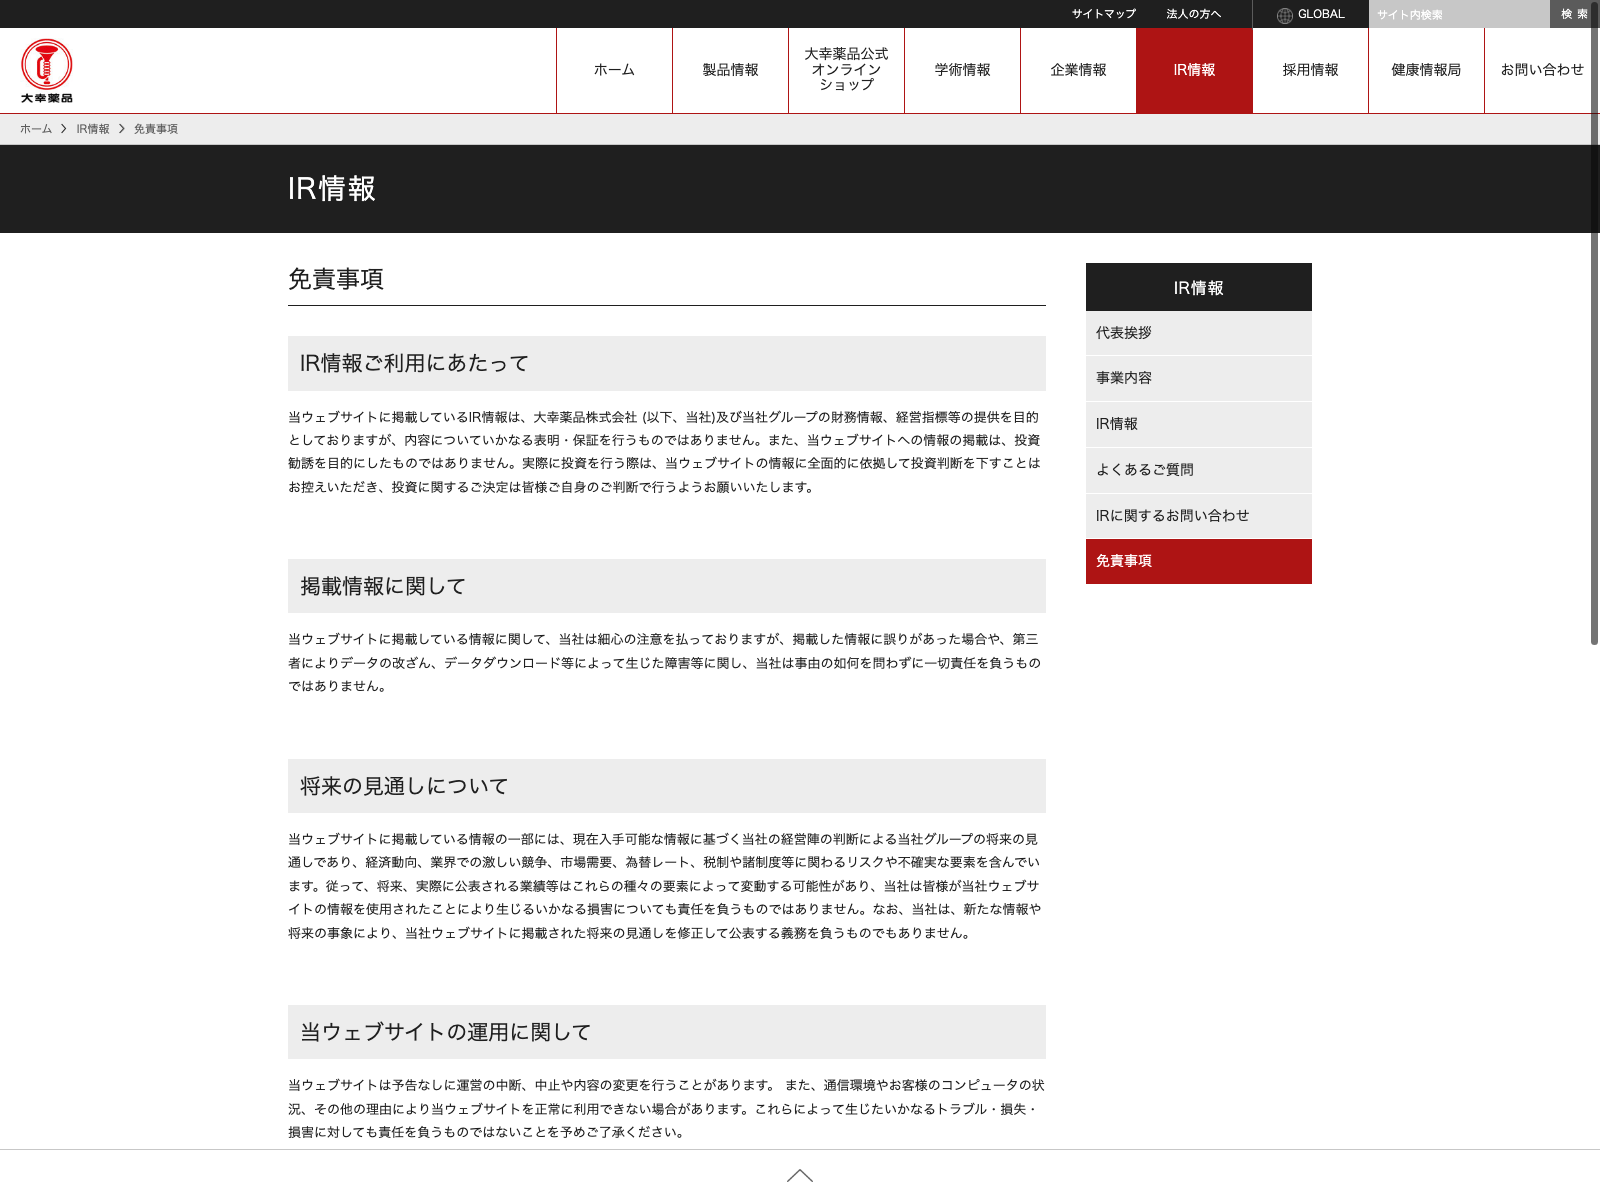The image size is (1600, 1200).
Task: Open the ホーム navigation menu item
Action: pyautogui.click(x=614, y=70)
